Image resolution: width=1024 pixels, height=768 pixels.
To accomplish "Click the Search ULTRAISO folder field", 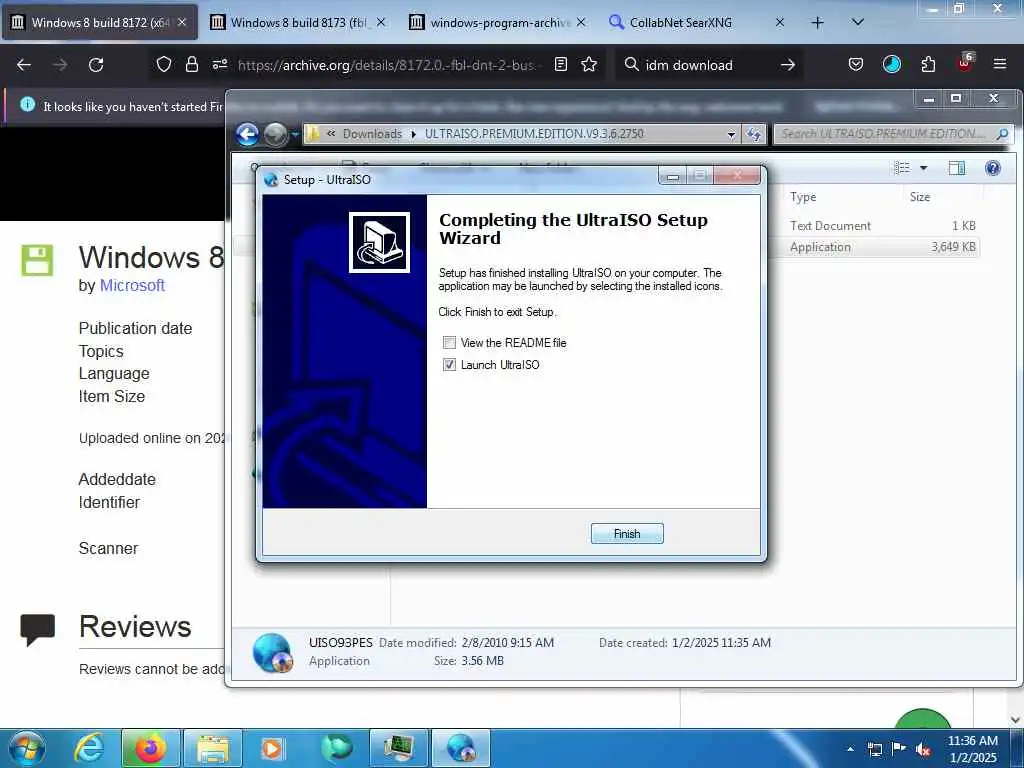I will click(893, 134).
